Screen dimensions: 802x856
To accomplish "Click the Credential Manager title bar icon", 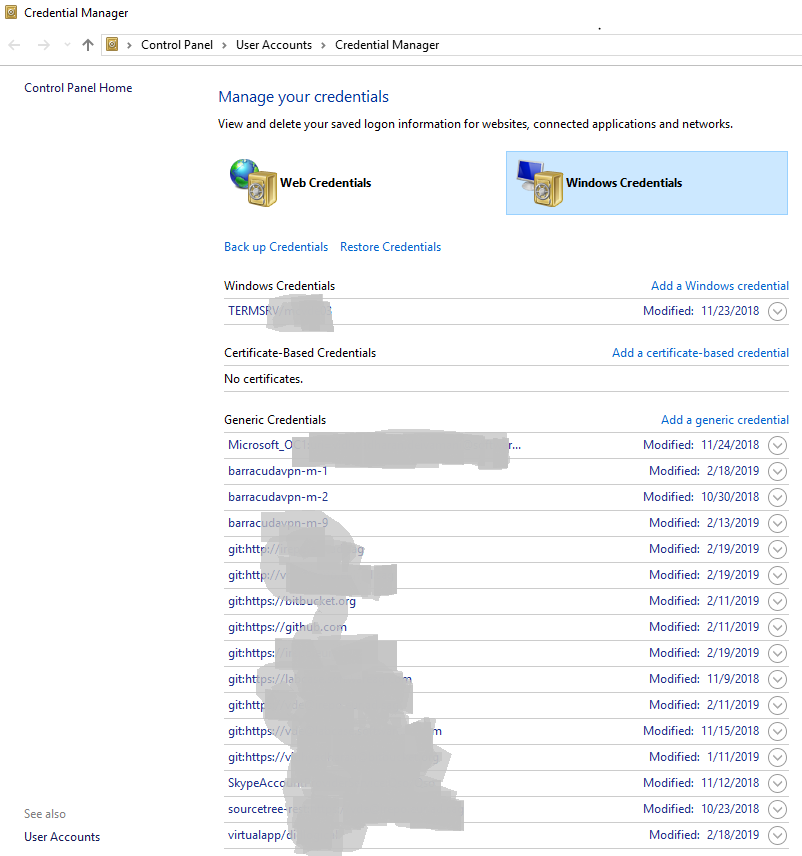I will (10, 12).
